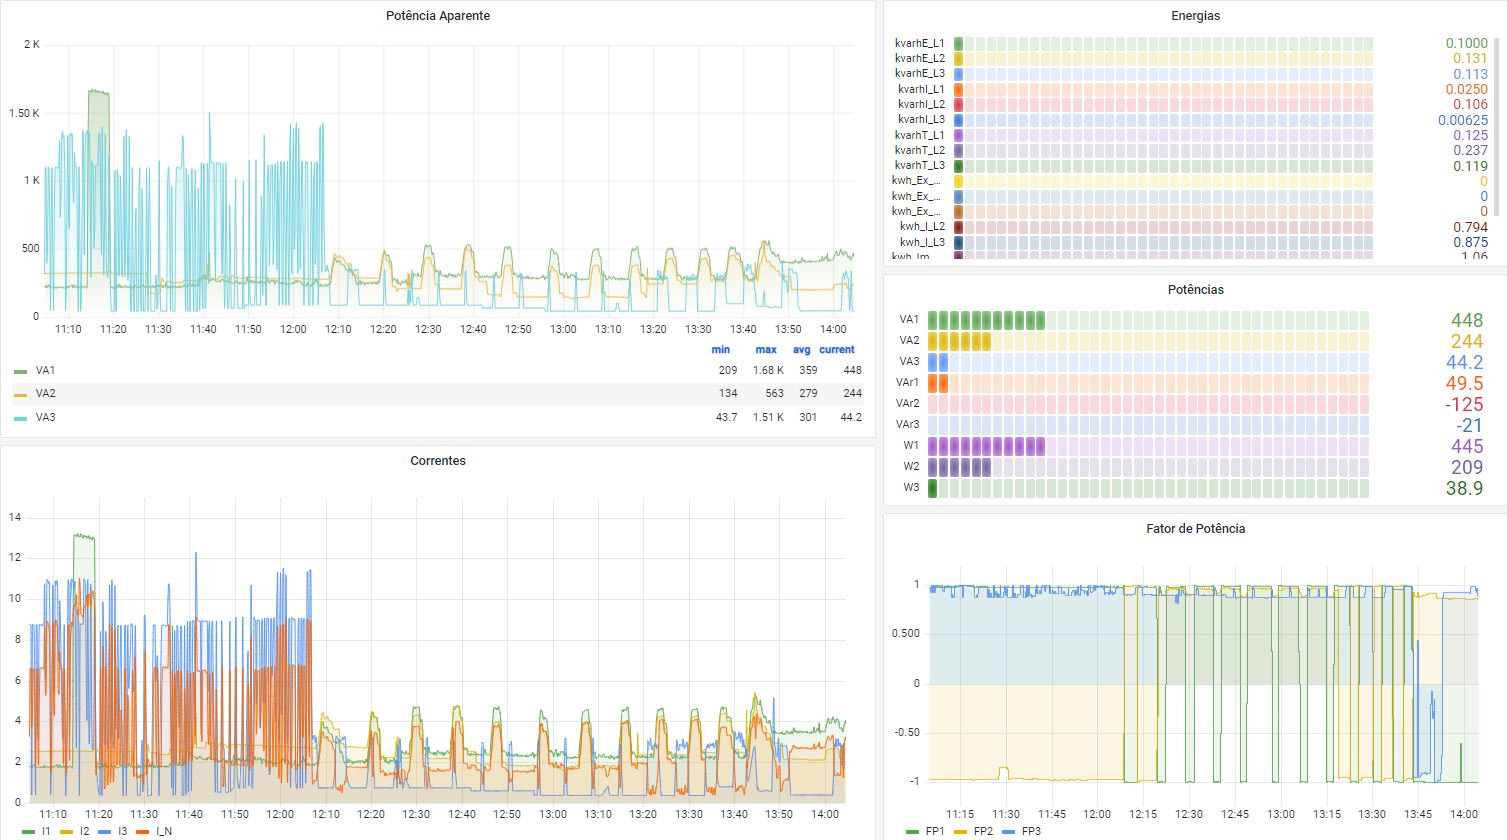The width and height of the screenshot is (1507, 840).
Task: Toggle the VA3 series legend label
Action: tap(45, 417)
